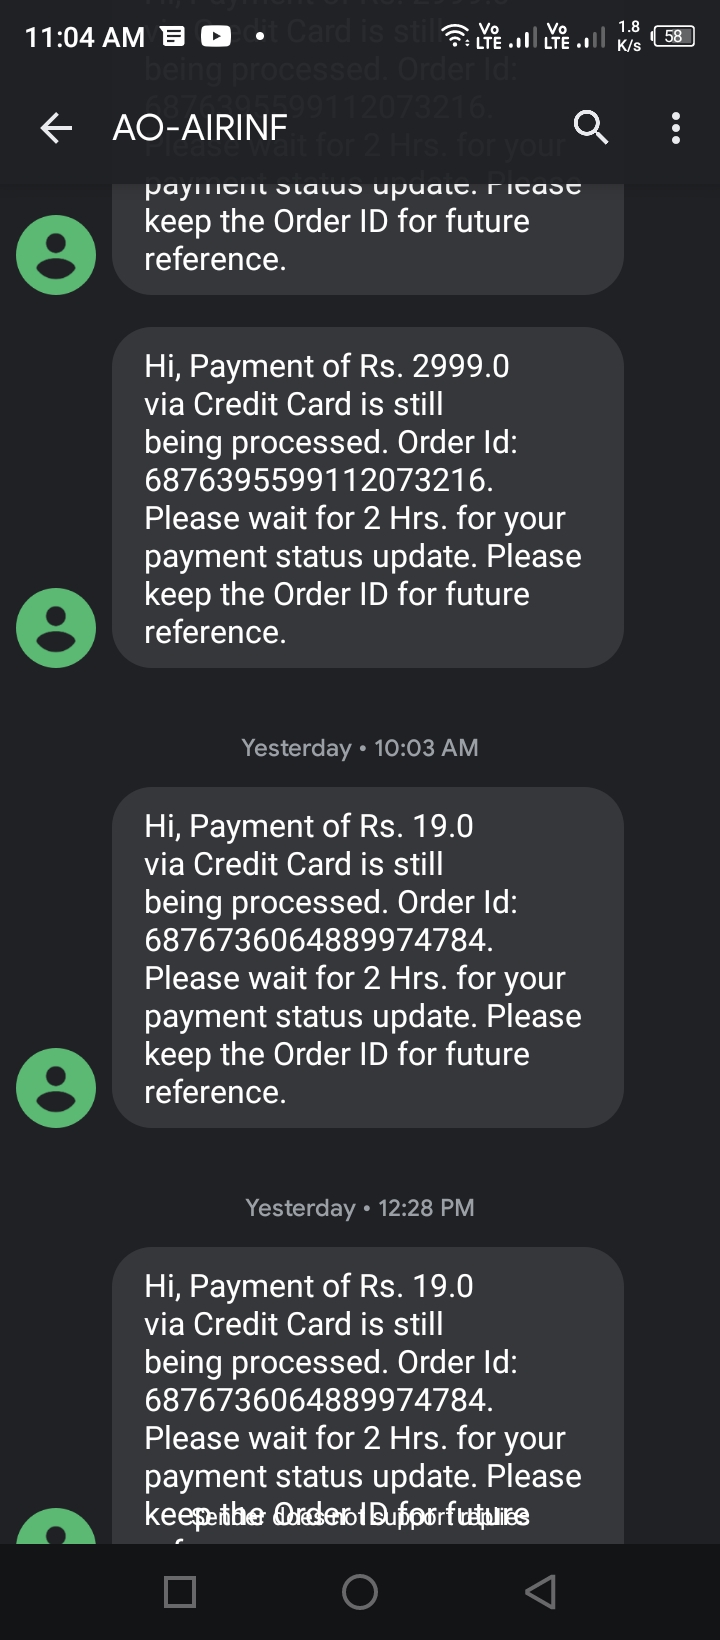720x1640 pixels.
Task: Tap the Rs. 2999.0 payment message bubble
Action: point(368,497)
